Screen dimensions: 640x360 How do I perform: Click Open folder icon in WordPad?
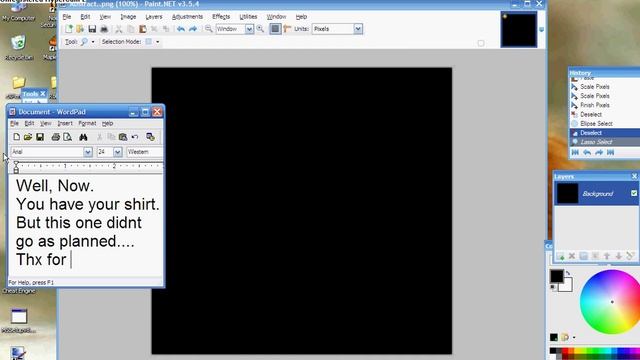point(28,137)
